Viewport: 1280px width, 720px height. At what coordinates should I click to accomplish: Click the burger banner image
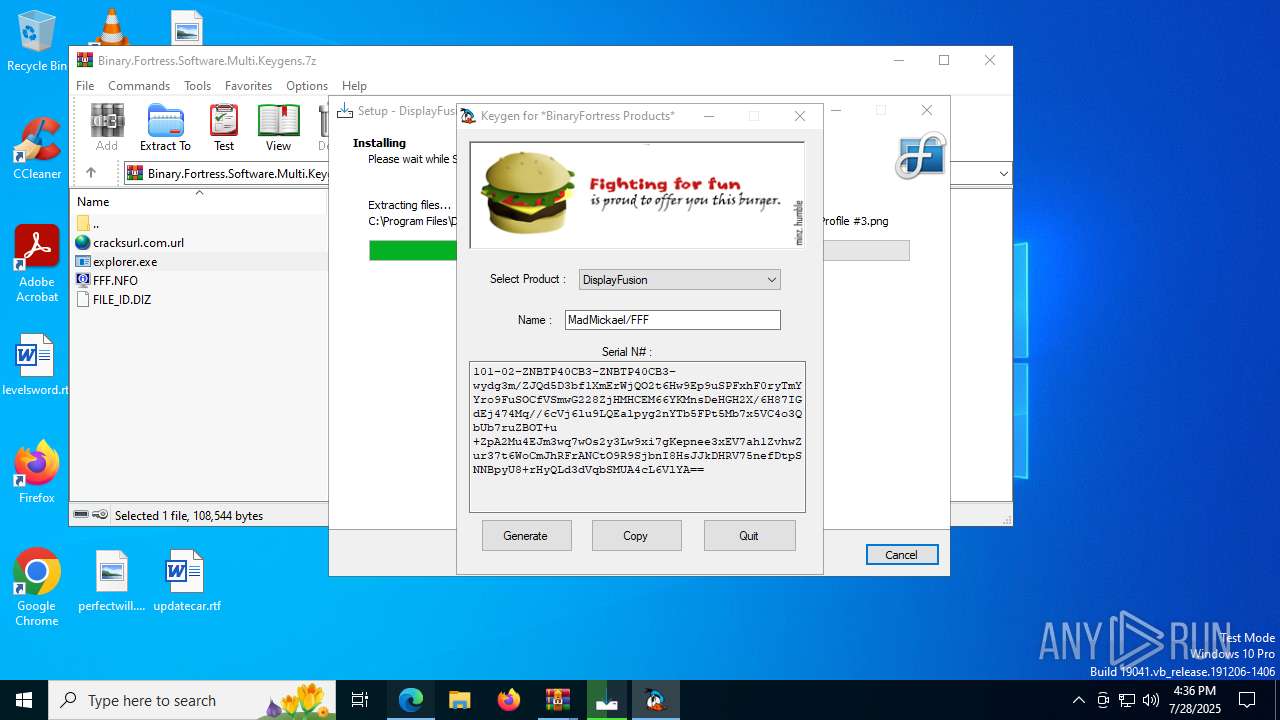637,195
